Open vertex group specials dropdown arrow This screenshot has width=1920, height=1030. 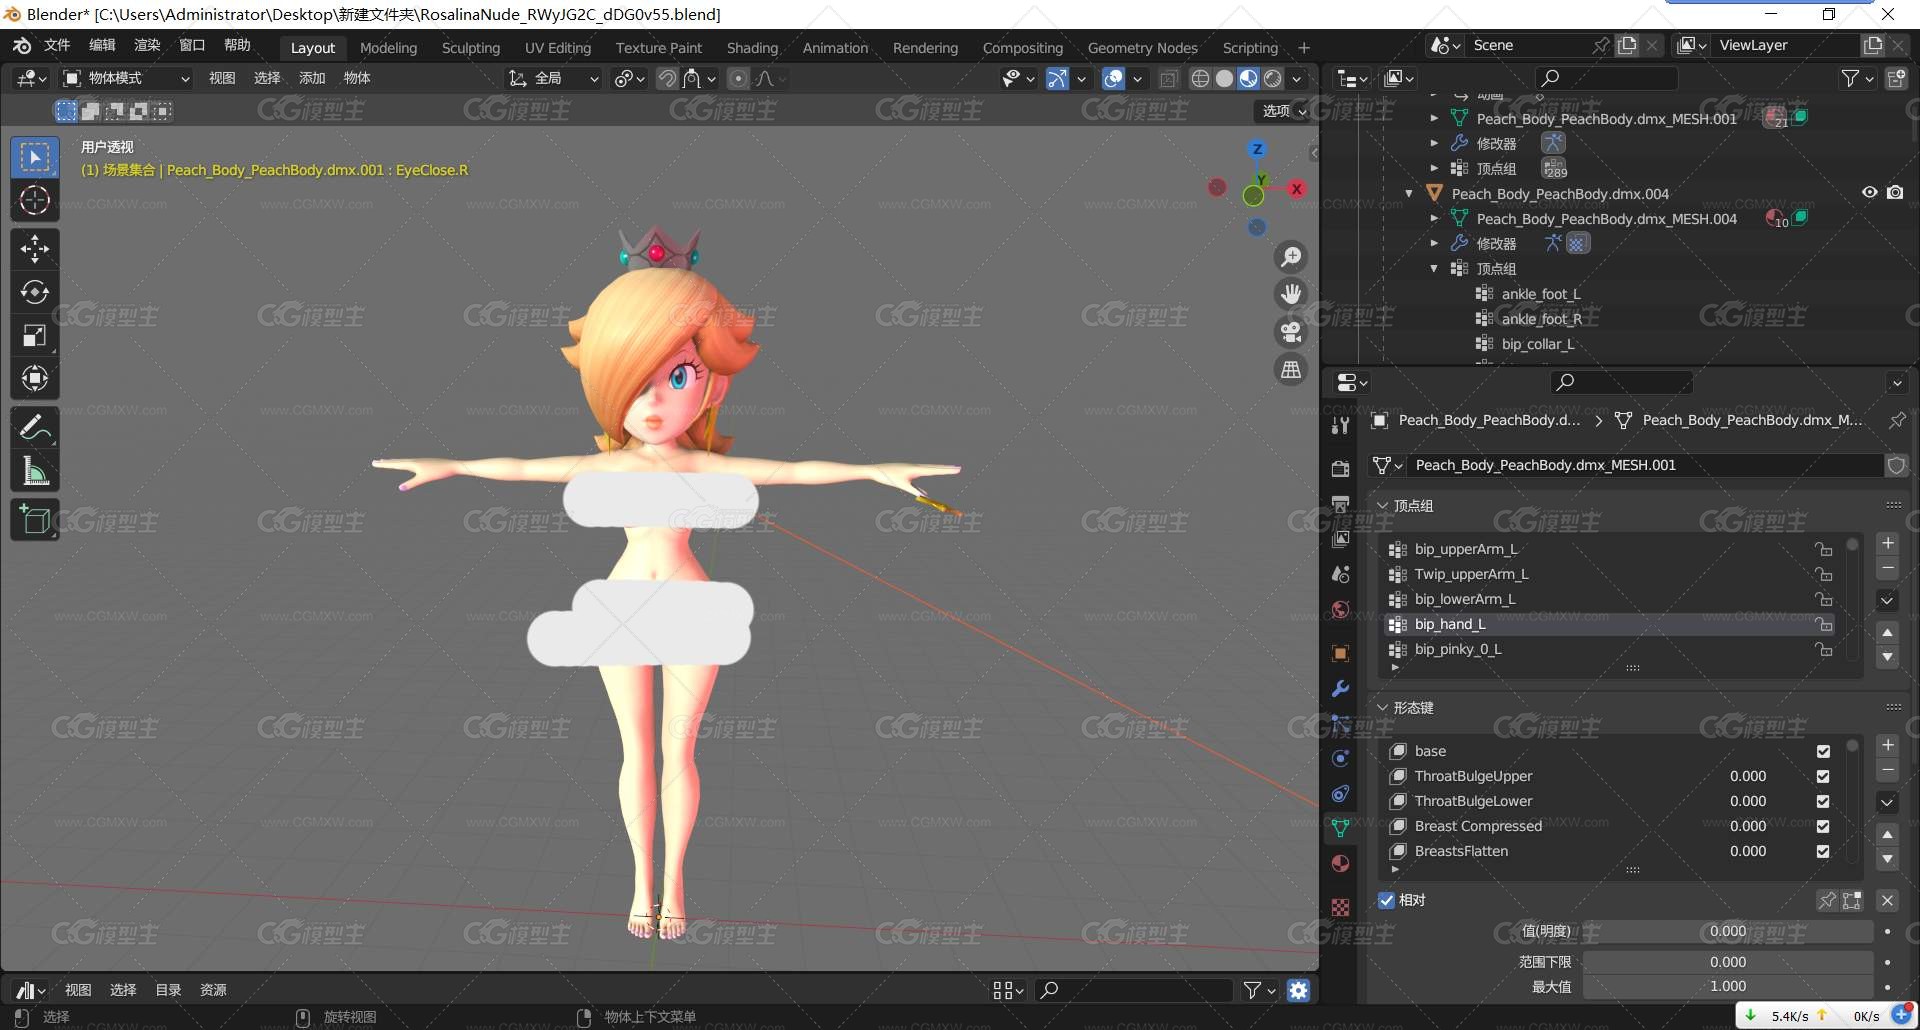pyautogui.click(x=1887, y=601)
